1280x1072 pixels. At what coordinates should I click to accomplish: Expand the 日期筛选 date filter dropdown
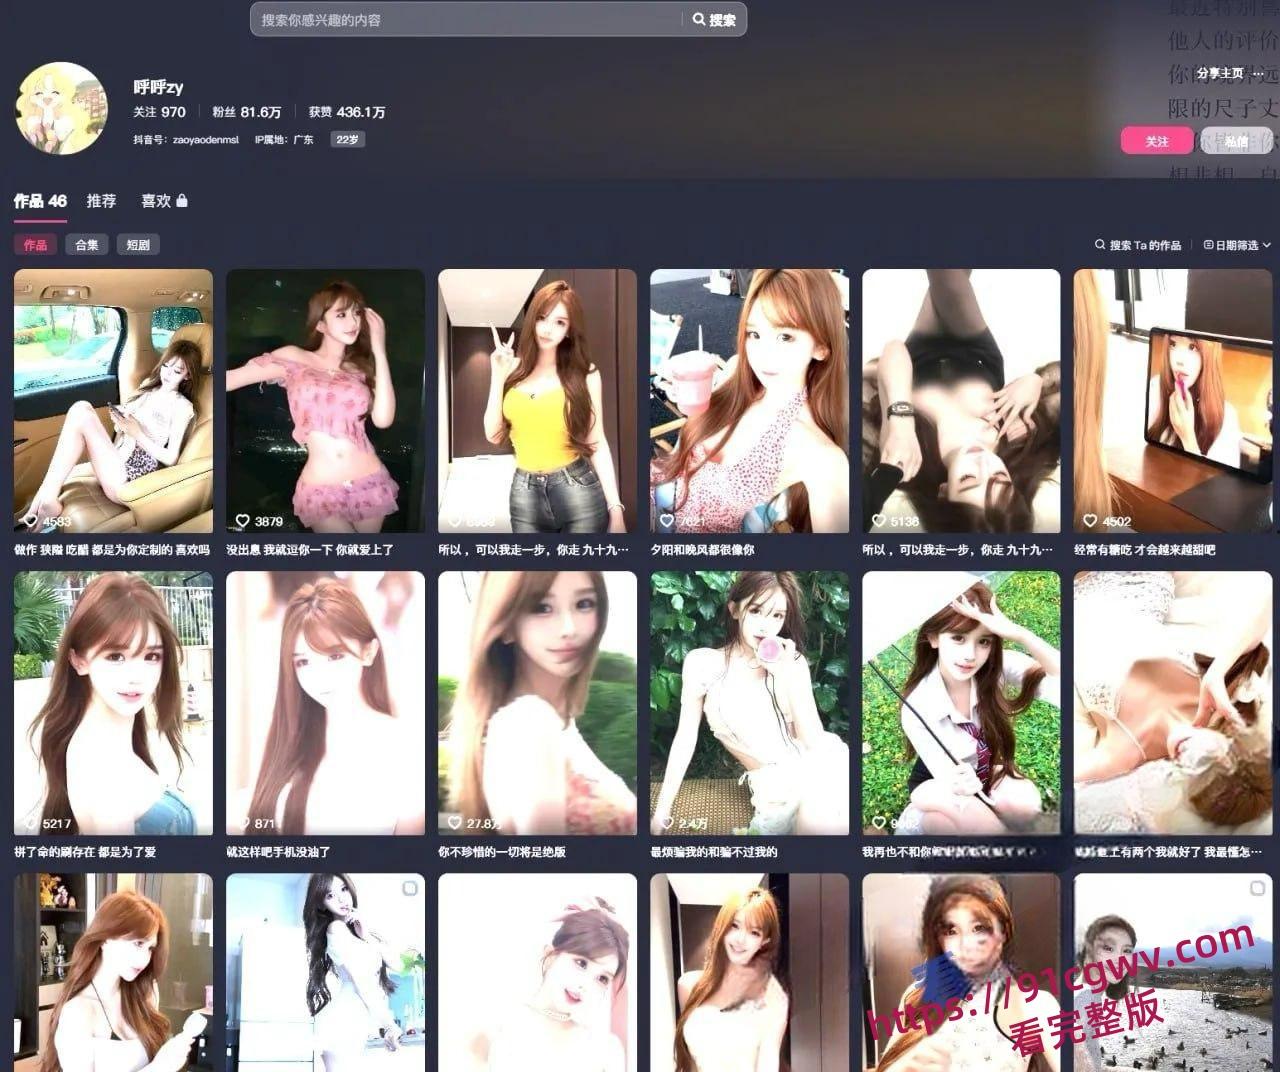click(1237, 245)
